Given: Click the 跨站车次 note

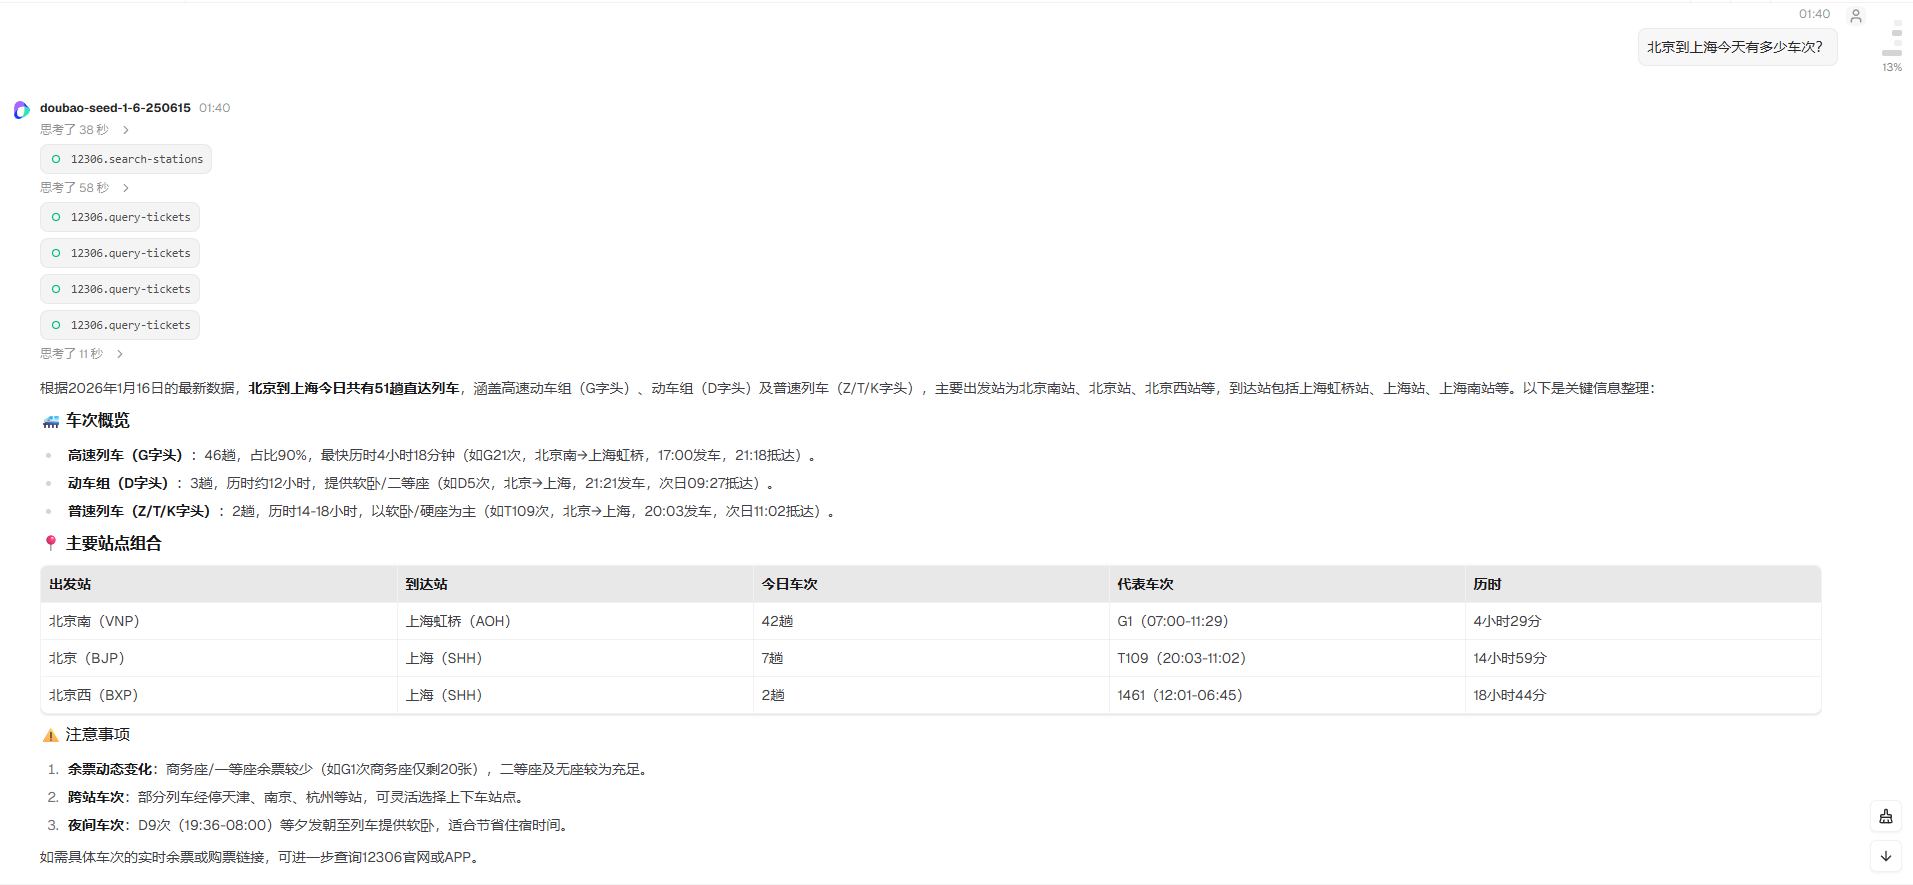Looking at the screenshot, I should [298, 797].
